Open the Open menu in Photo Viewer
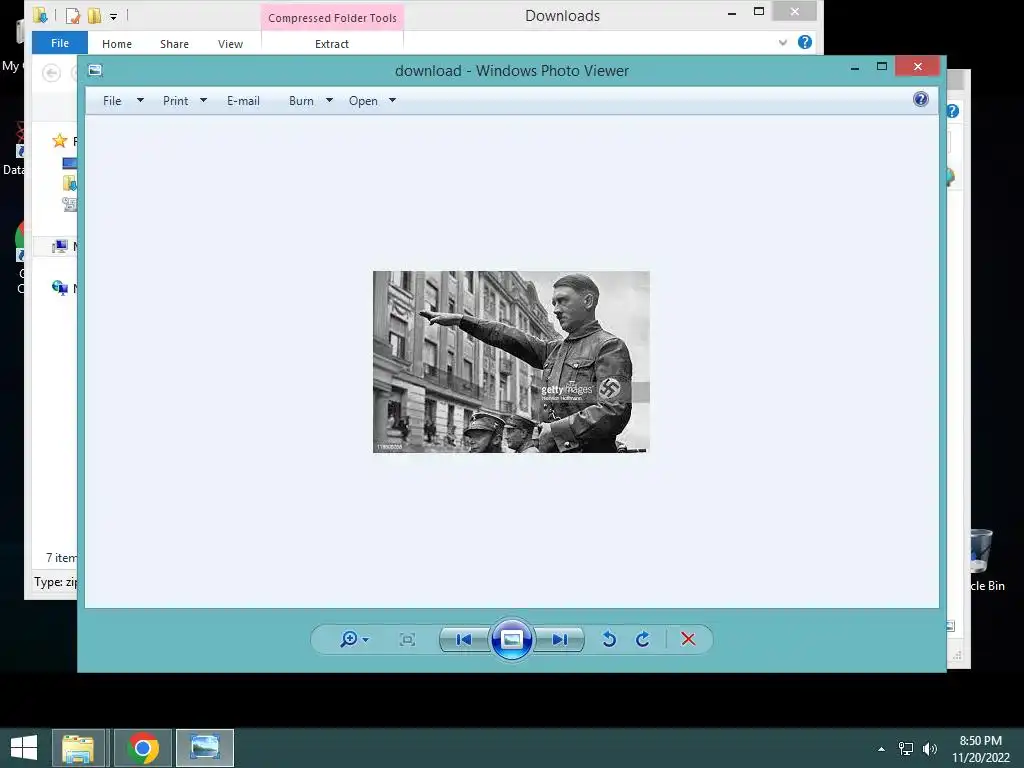The image size is (1024, 768). click(363, 101)
